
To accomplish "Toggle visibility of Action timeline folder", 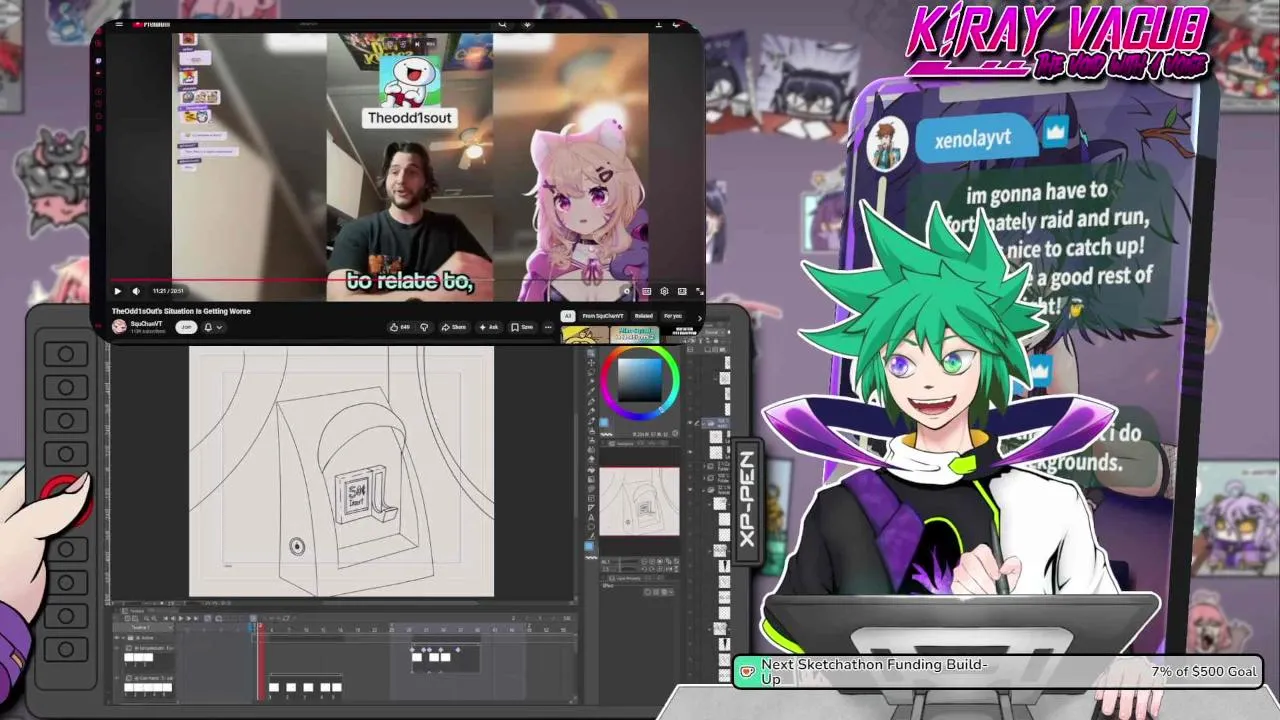I will pyautogui.click(x=116, y=637).
